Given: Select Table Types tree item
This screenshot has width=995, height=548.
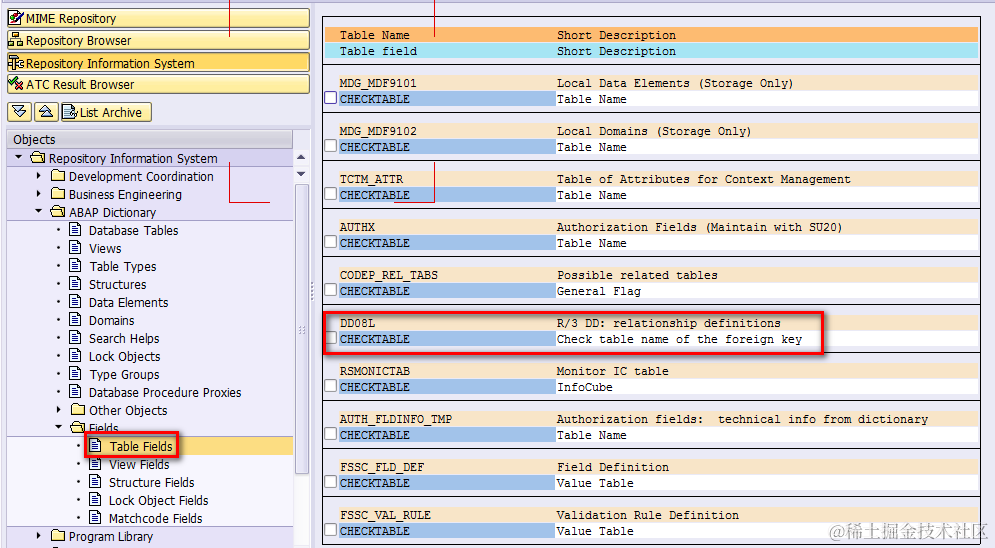Looking at the screenshot, I should [122, 266].
